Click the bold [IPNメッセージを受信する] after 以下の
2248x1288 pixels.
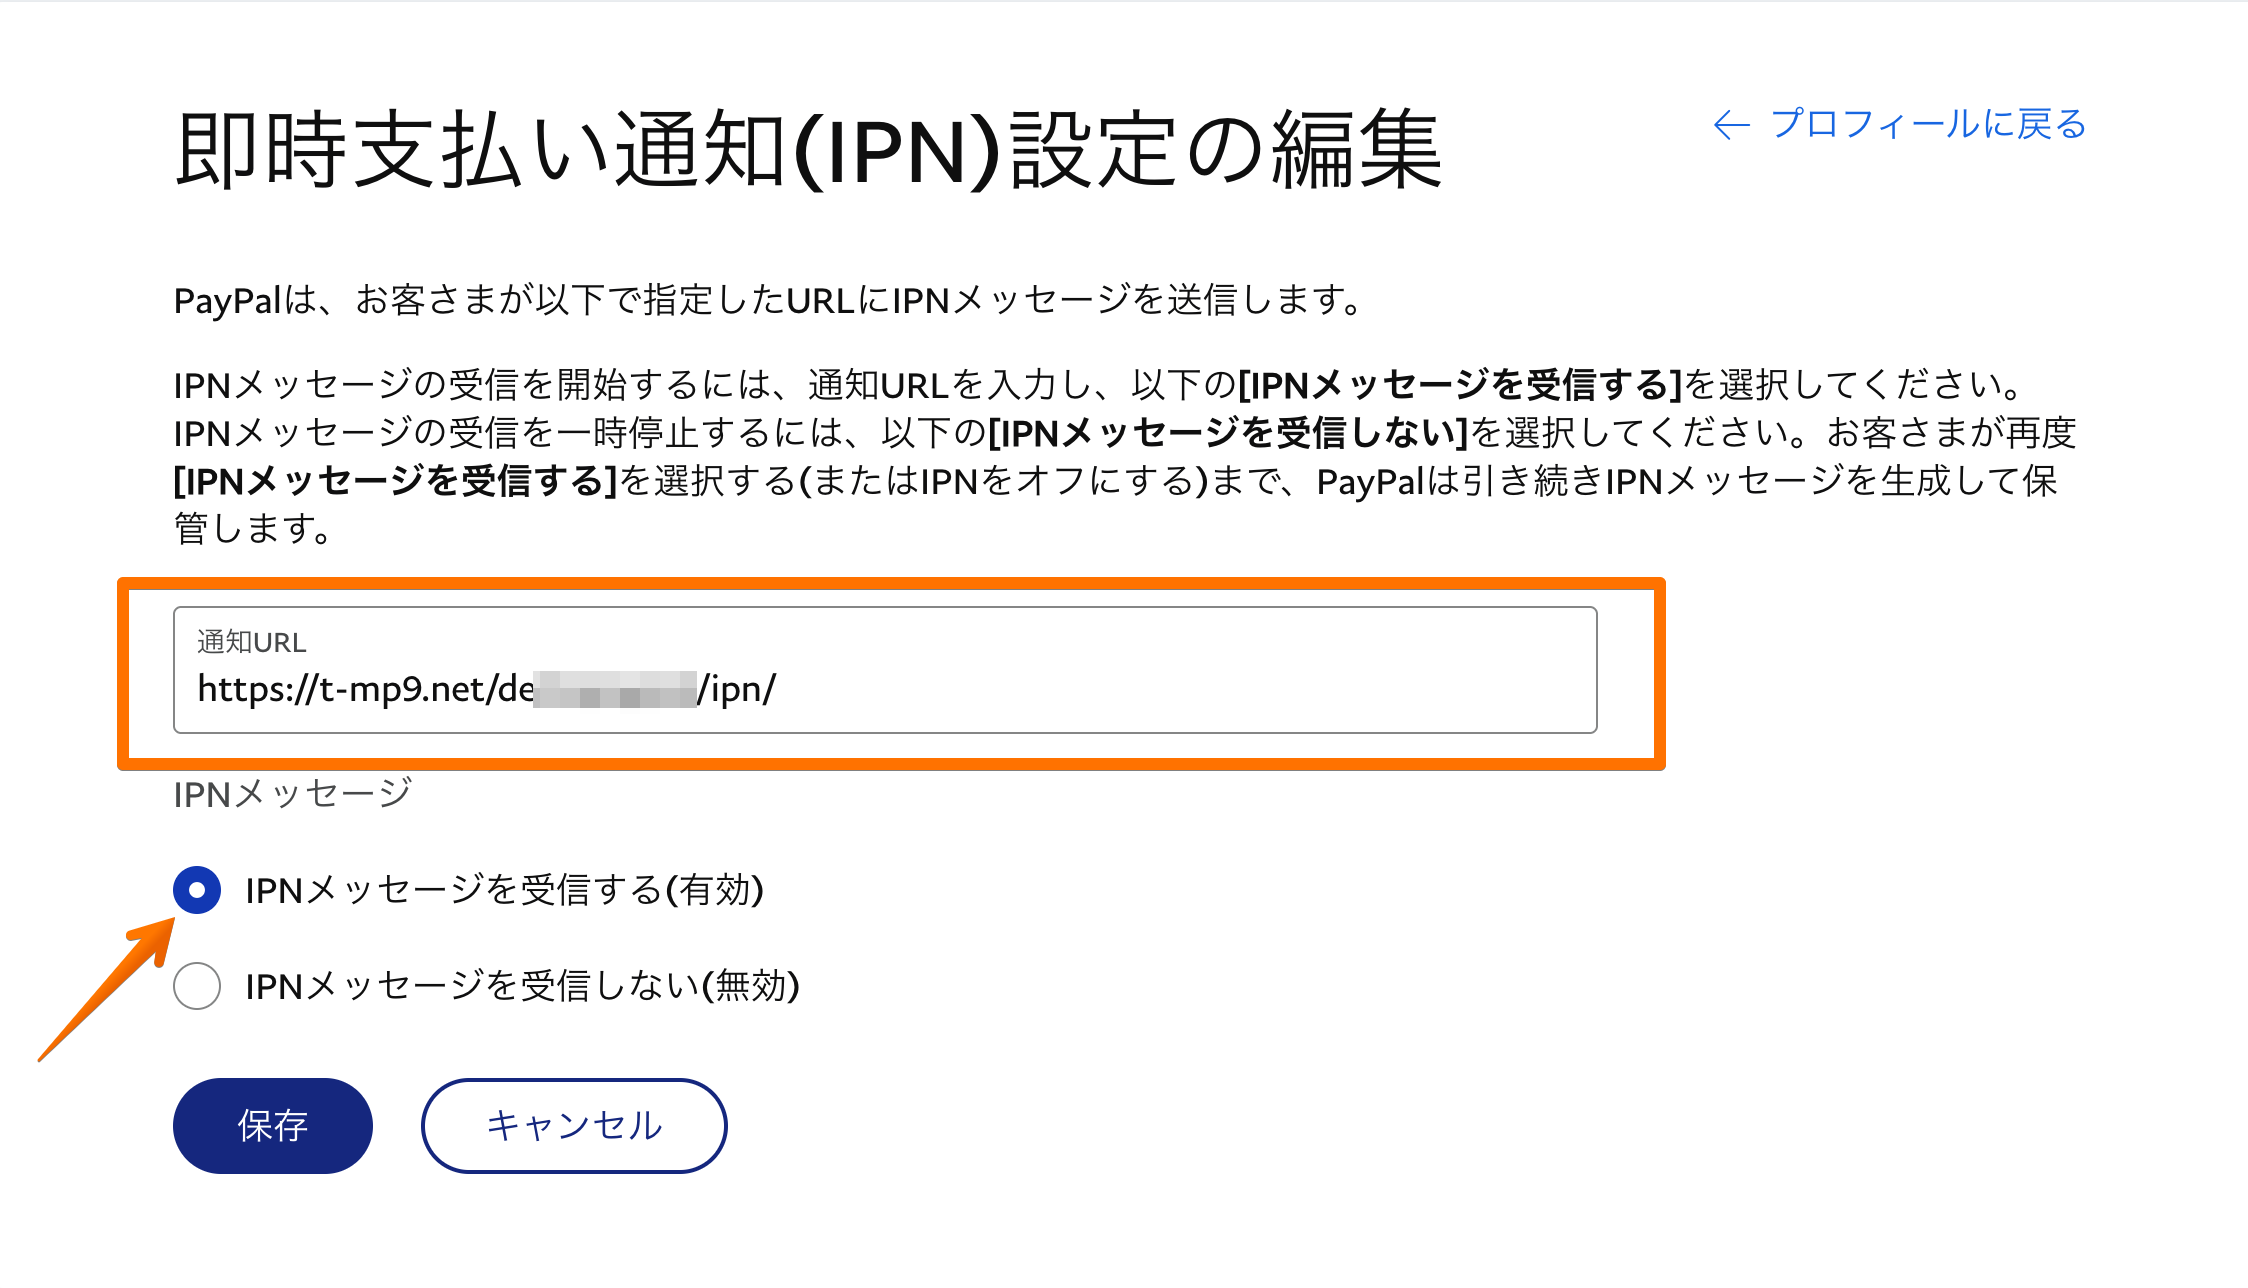pos(1460,385)
